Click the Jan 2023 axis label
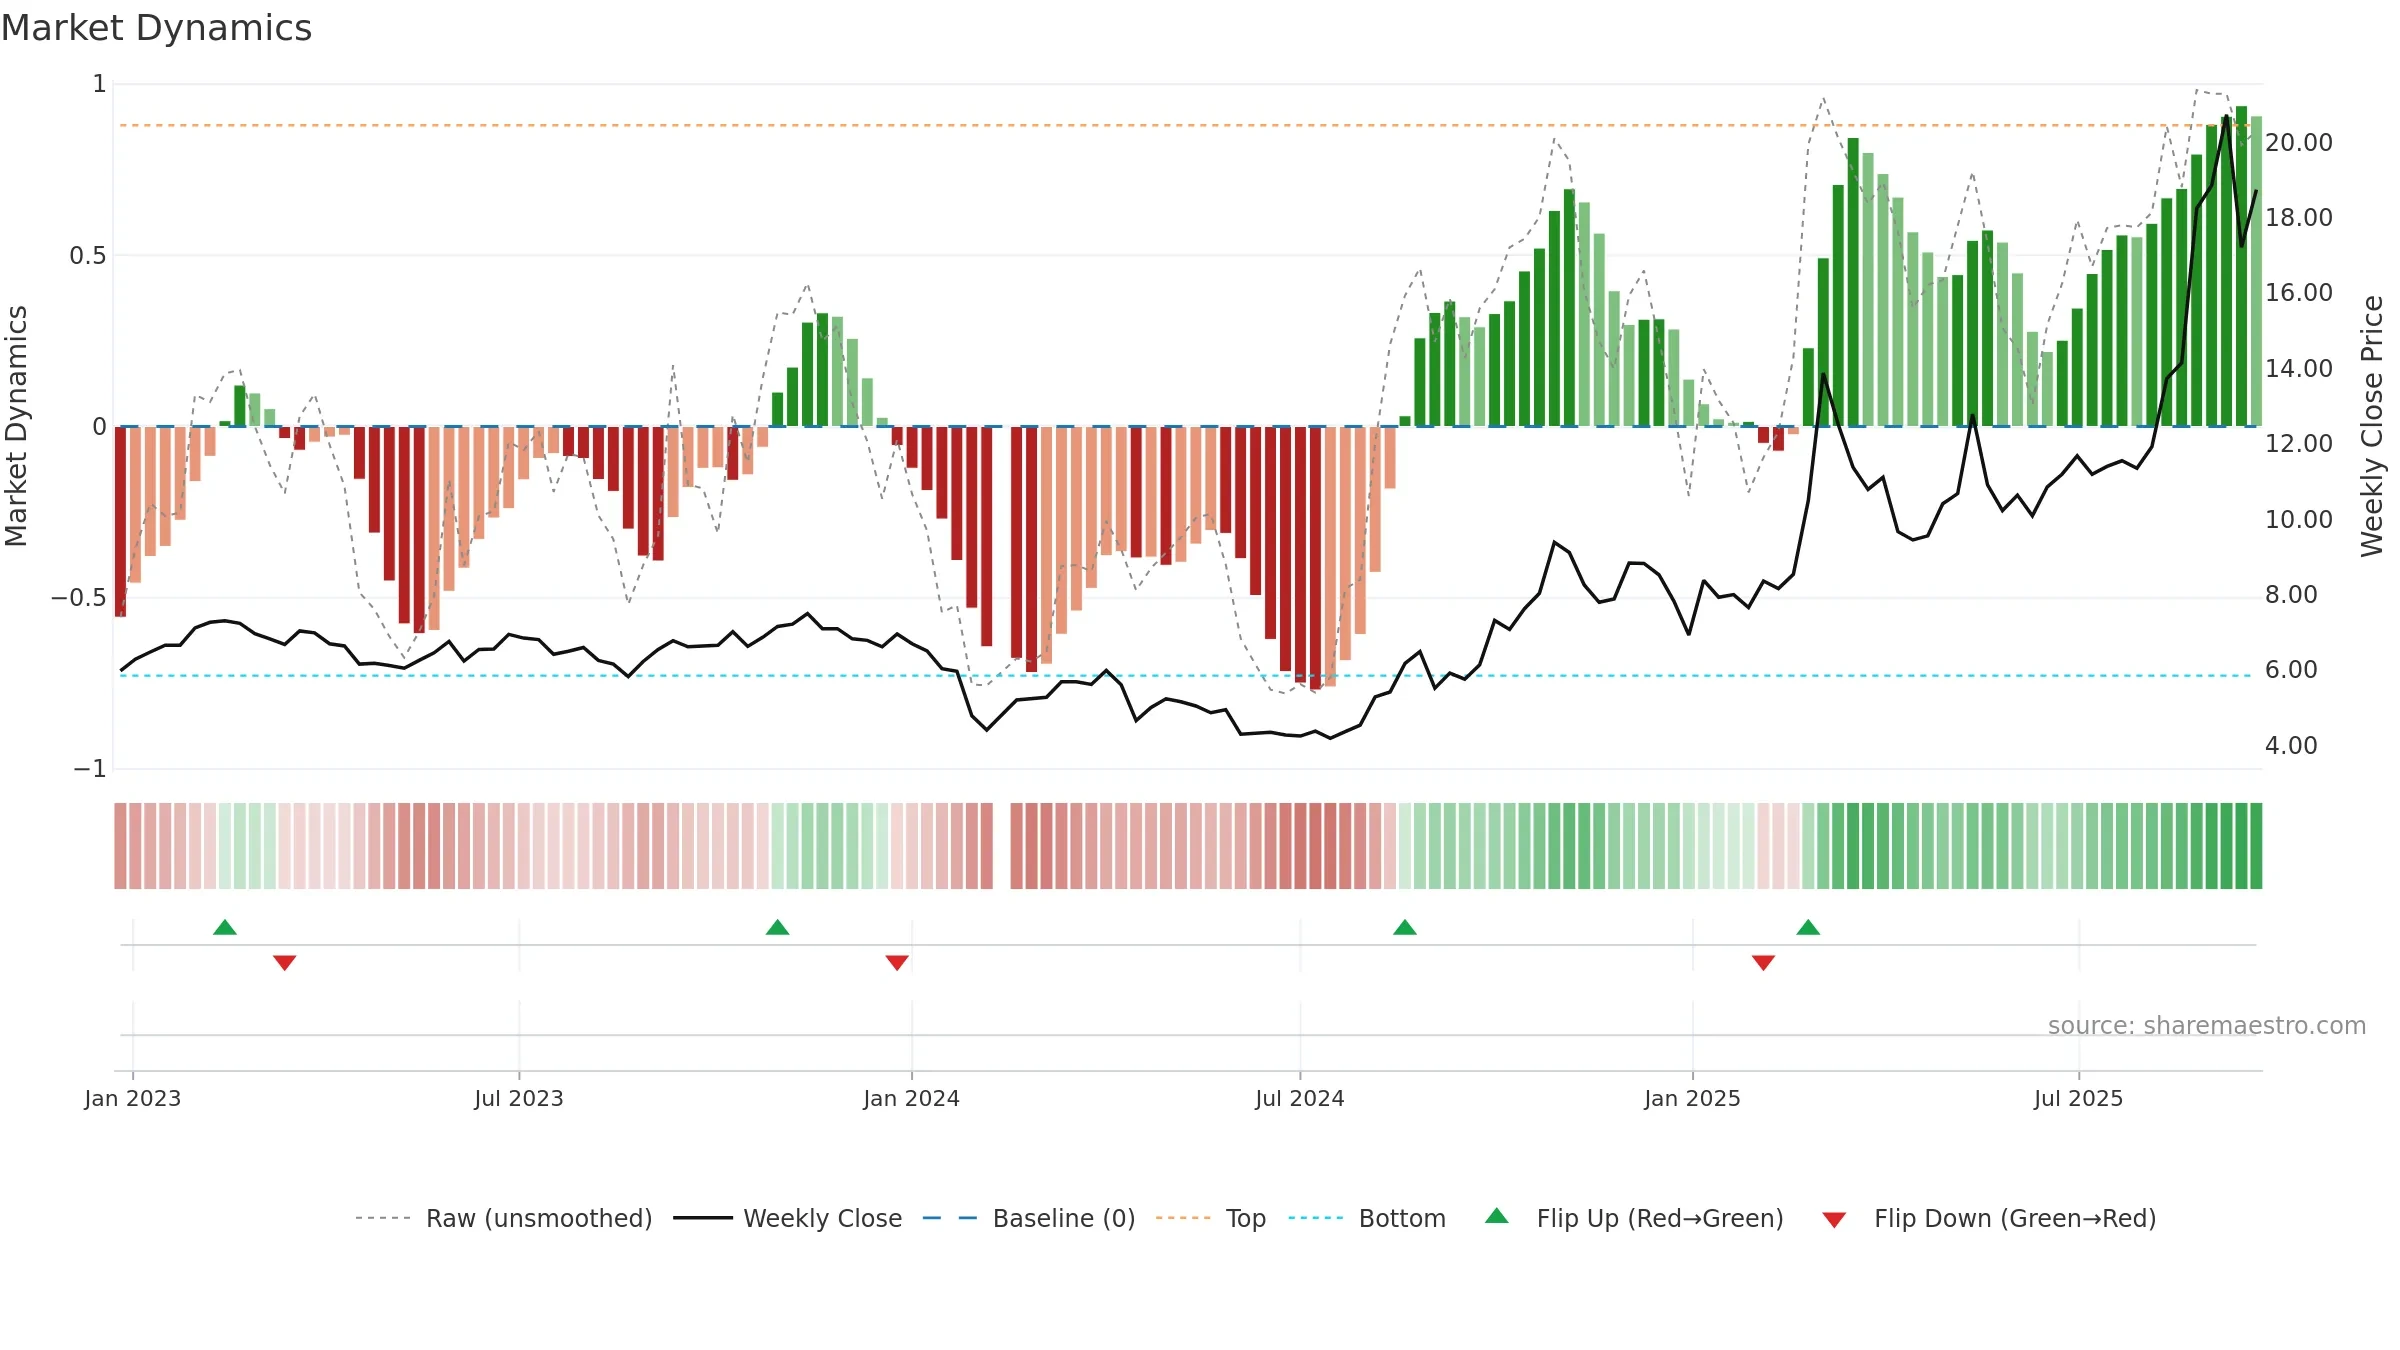 coord(133,1098)
